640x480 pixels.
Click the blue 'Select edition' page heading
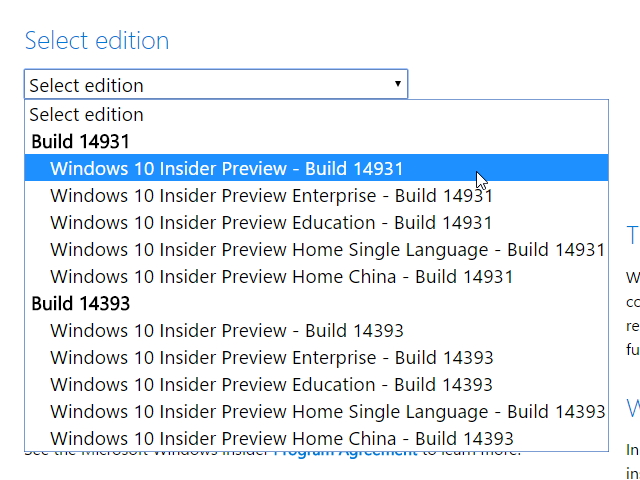click(x=96, y=41)
